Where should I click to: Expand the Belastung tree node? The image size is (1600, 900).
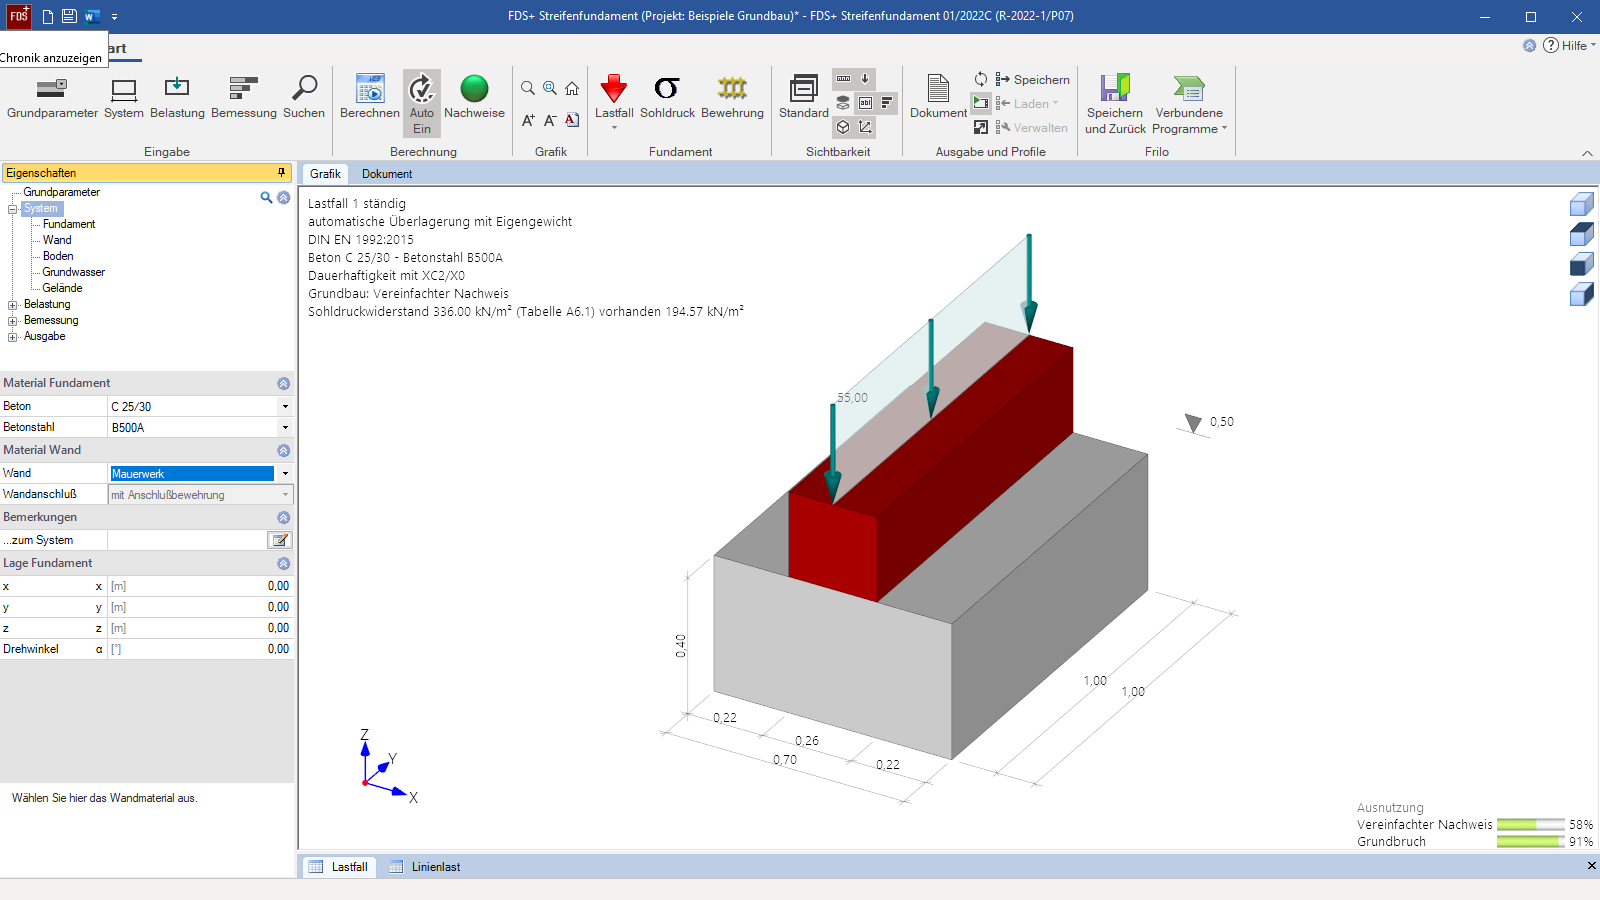tap(13, 305)
